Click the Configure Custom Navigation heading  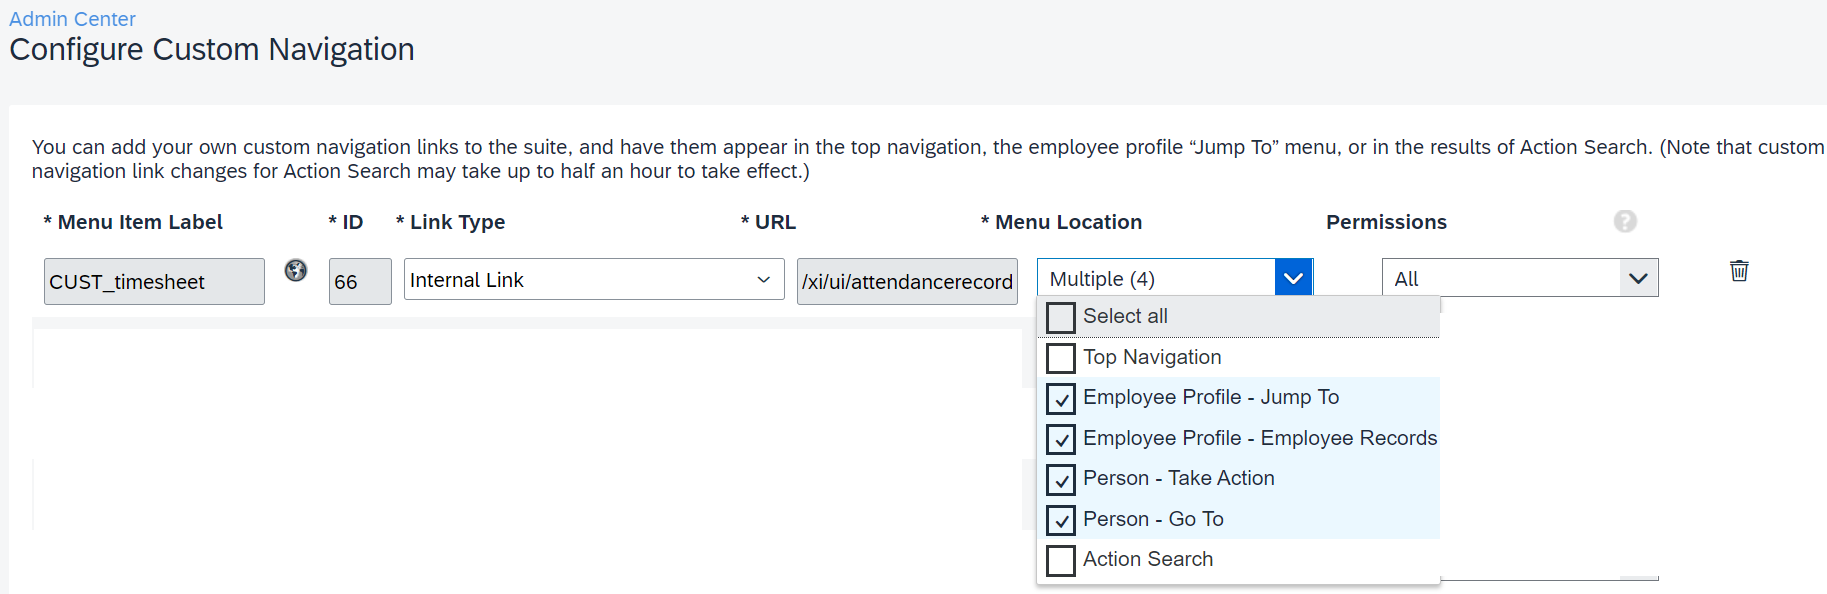212,49
